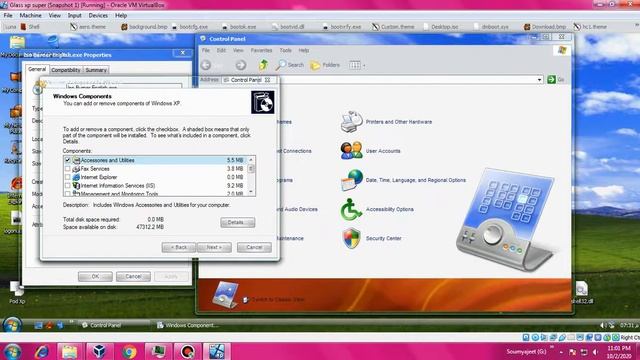Open the User Accounts icon
This screenshot has width=640, height=360.
click(351, 151)
